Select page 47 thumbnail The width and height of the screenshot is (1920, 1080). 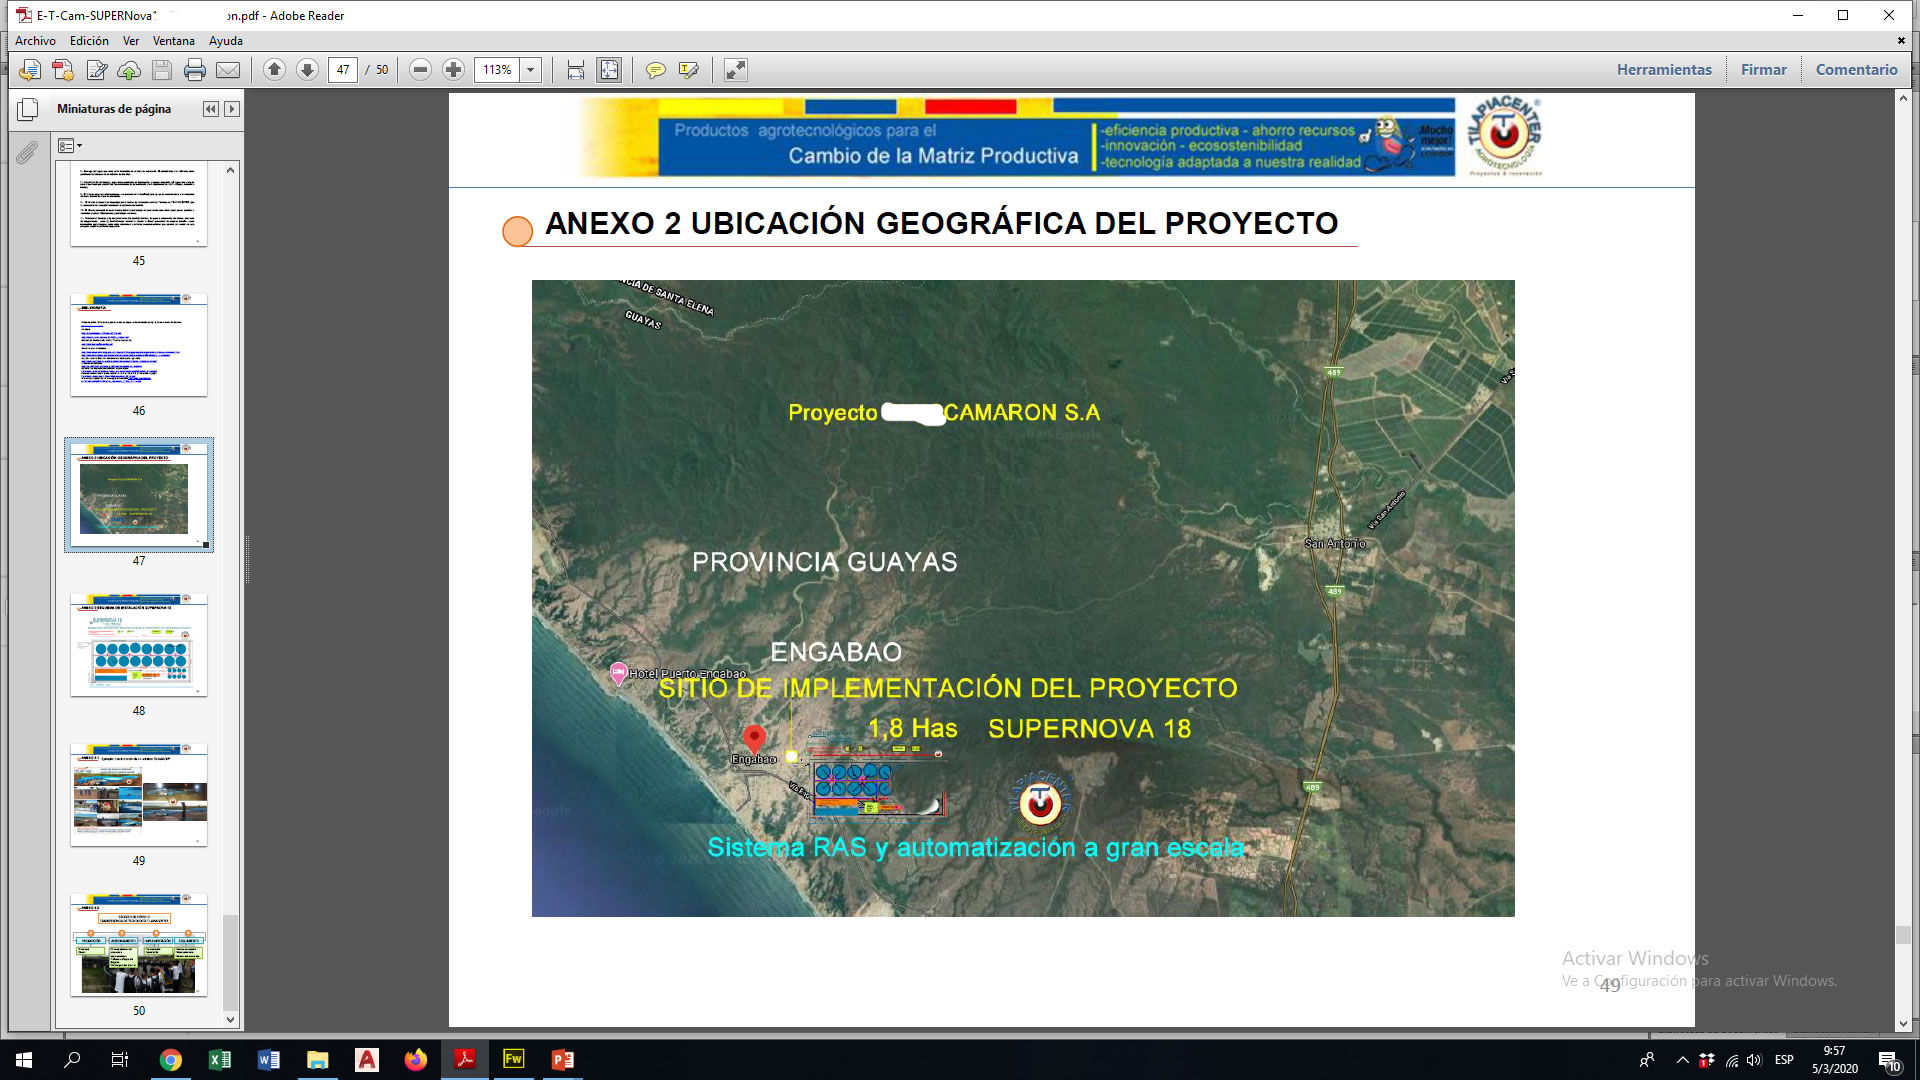click(139, 495)
